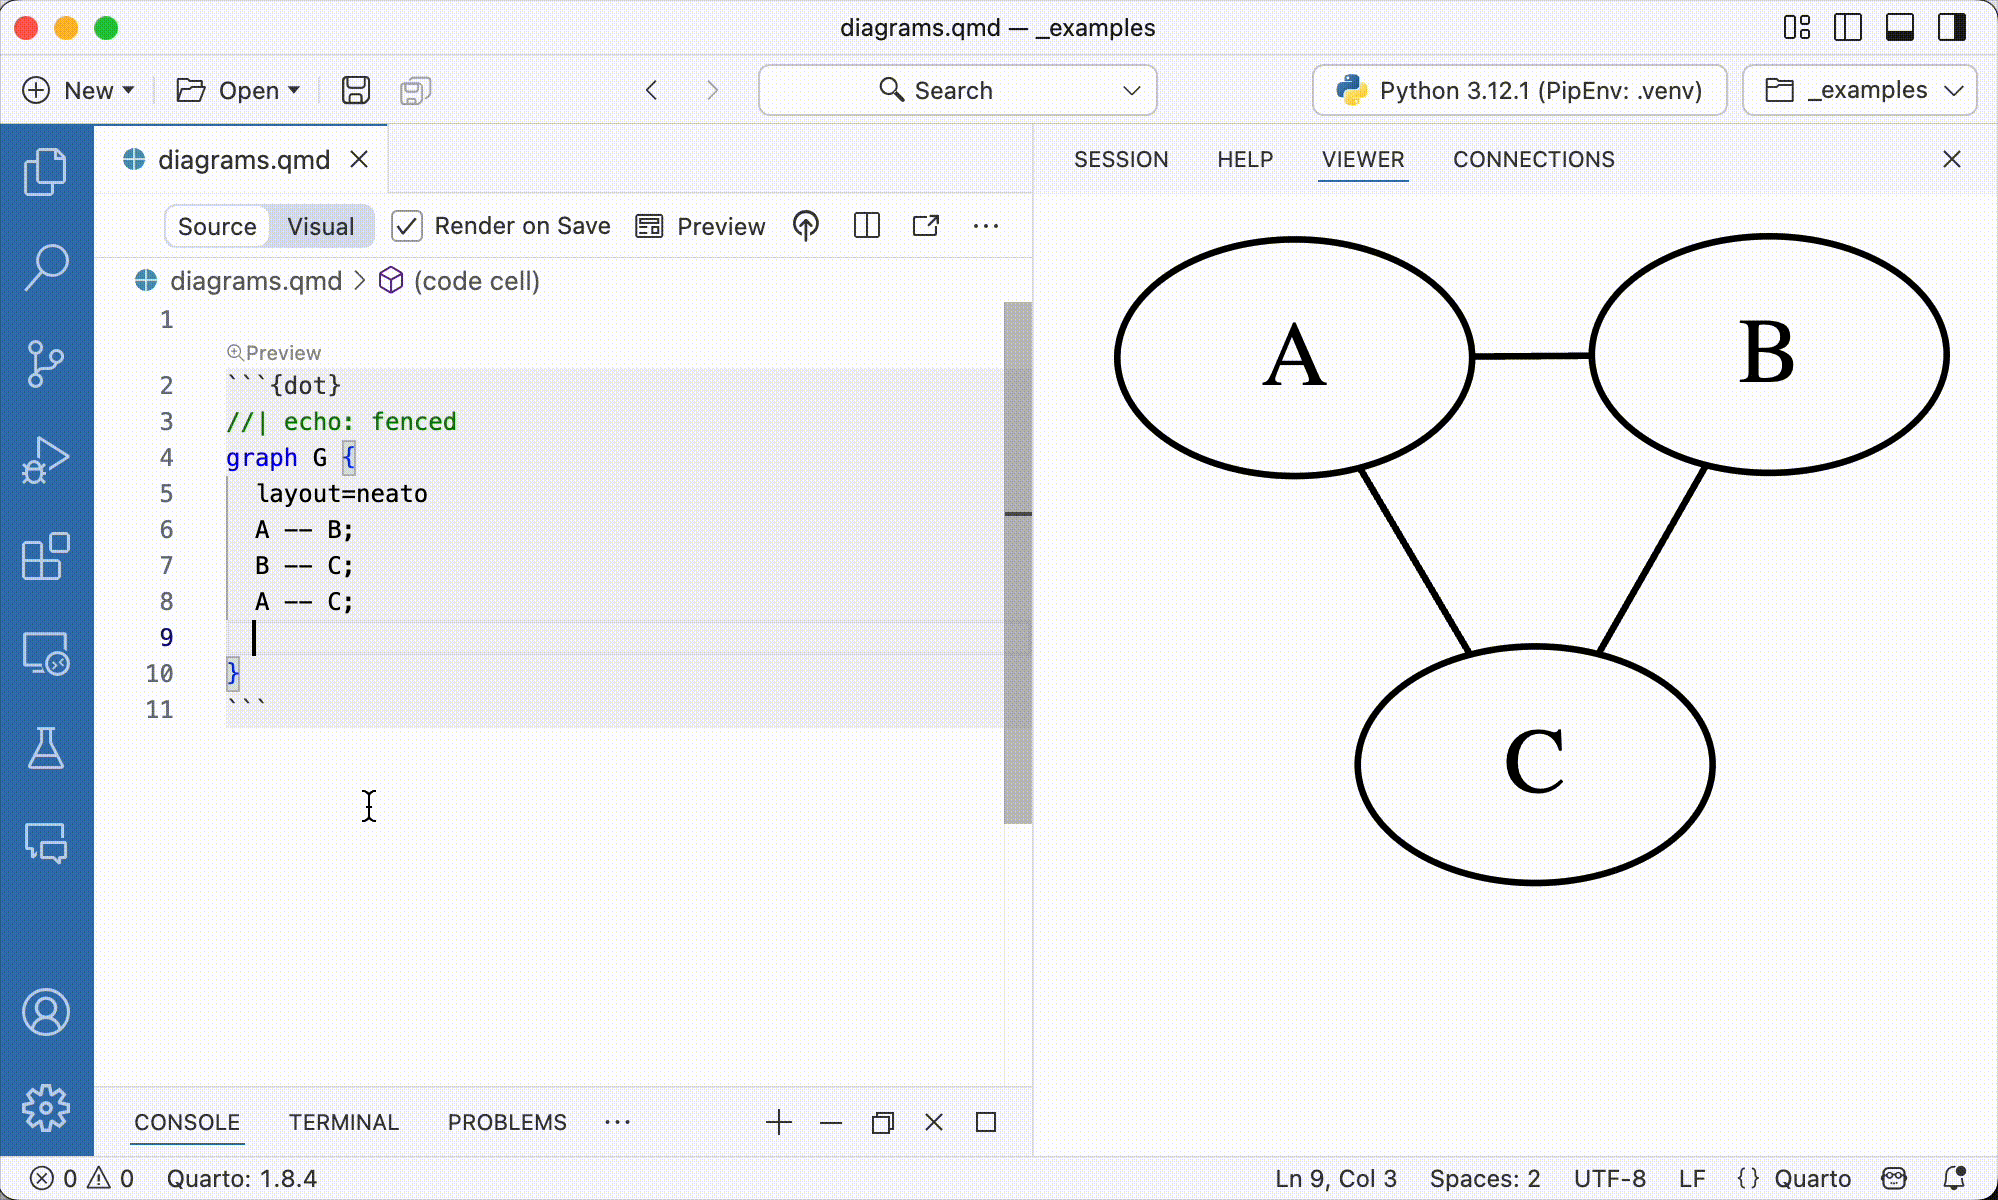The image size is (1998, 1200).
Task: Render the document with the render arrow icon
Action: [806, 226]
